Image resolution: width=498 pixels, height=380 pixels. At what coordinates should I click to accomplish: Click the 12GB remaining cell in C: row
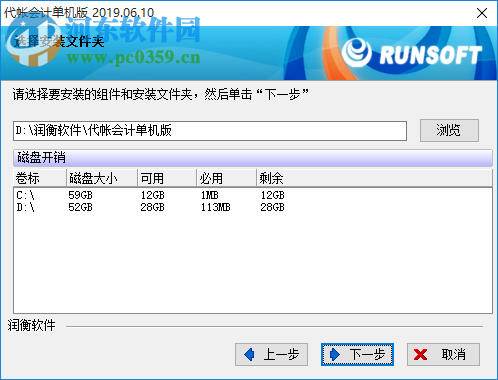[x=272, y=195]
